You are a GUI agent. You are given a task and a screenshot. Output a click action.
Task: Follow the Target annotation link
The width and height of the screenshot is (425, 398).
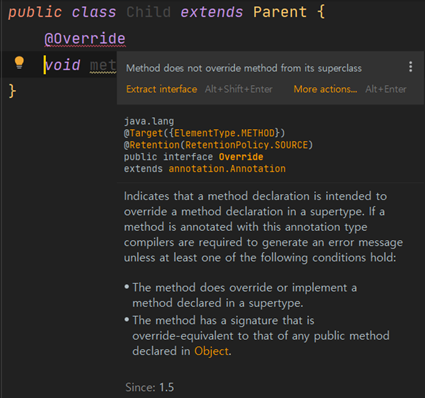tap(146, 133)
